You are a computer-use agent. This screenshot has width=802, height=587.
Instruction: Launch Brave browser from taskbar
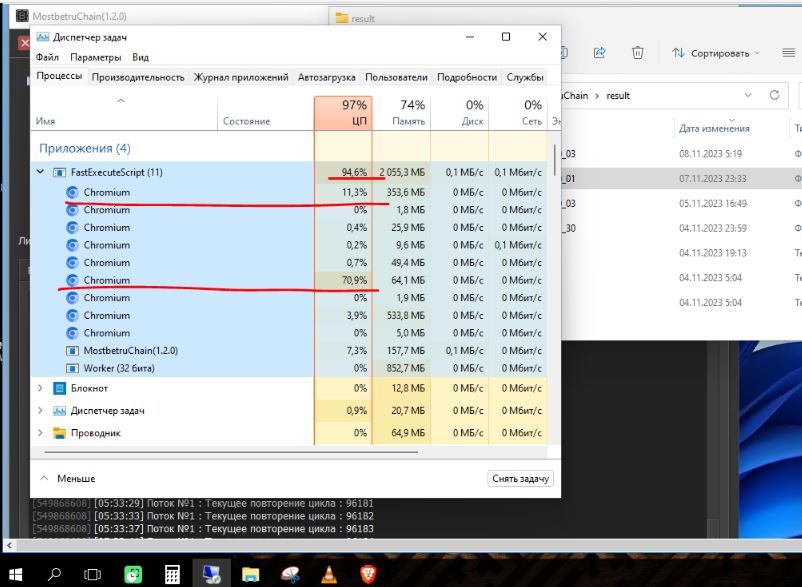(369, 574)
